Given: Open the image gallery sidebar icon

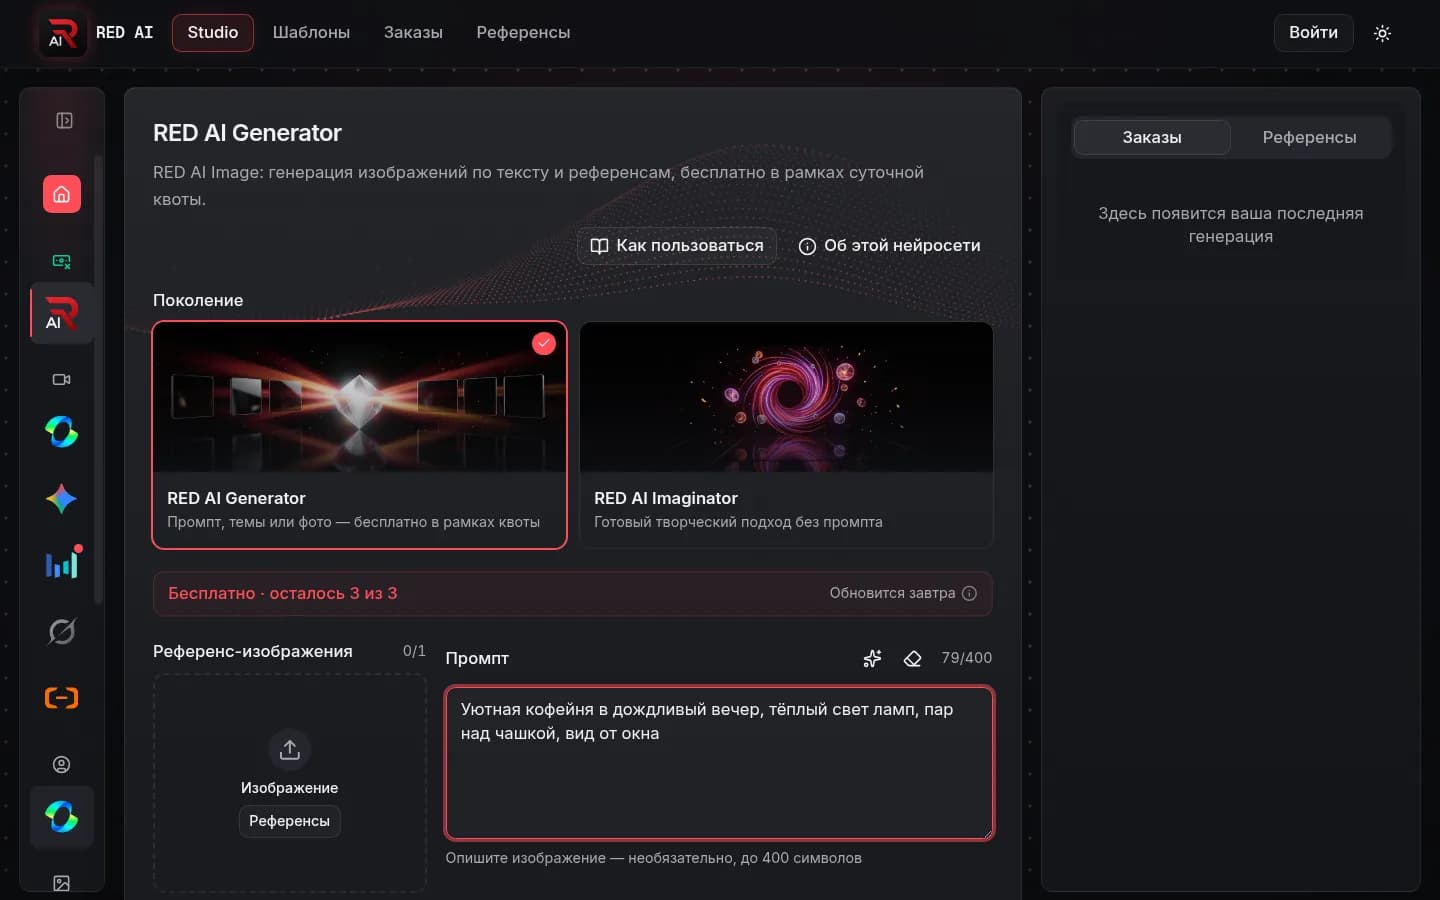Looking at the screenshot, I should tap(62, 883).
